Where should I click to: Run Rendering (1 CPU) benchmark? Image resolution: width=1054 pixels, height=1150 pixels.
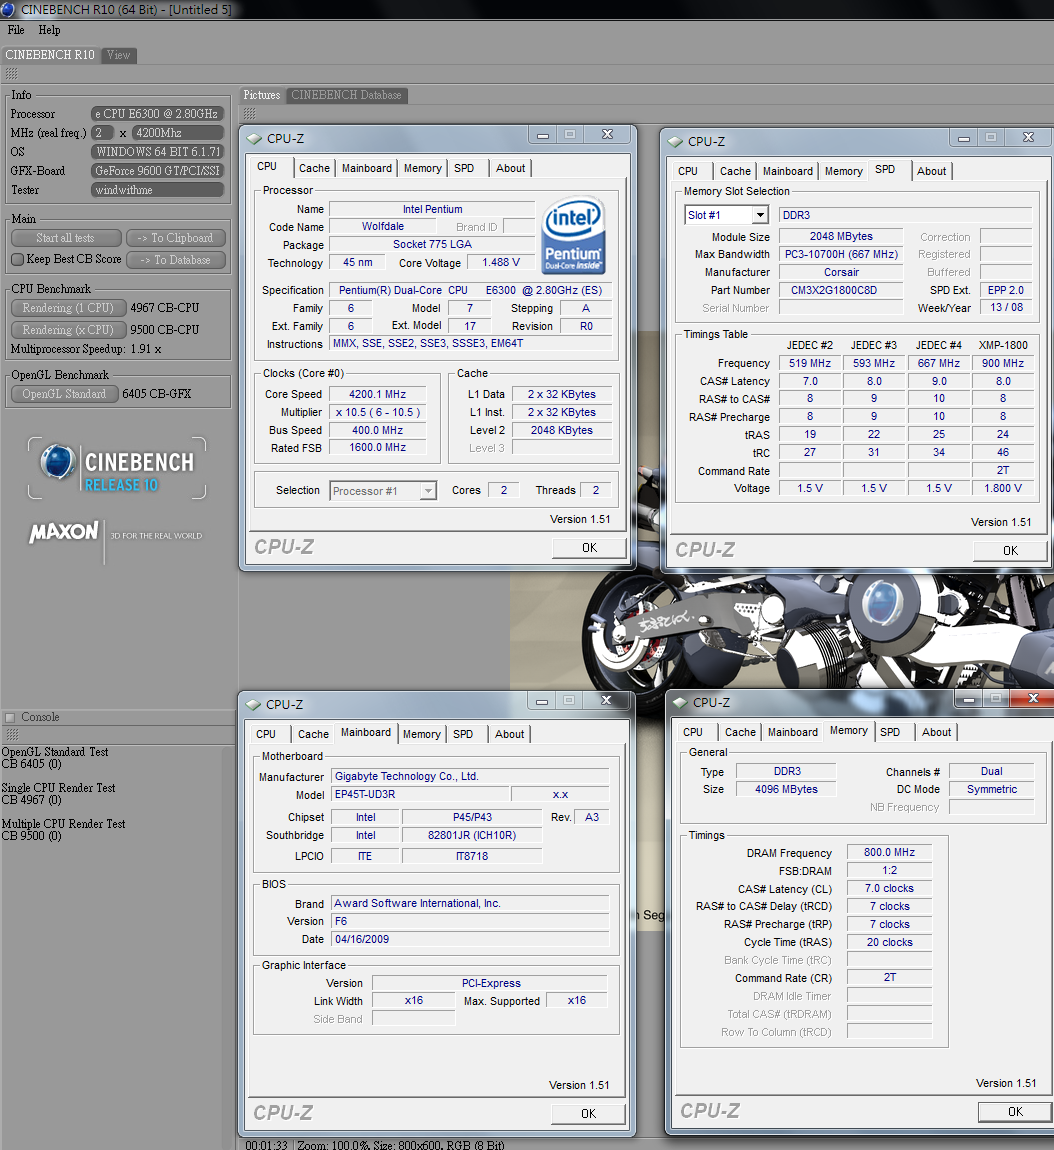(68, 308)
